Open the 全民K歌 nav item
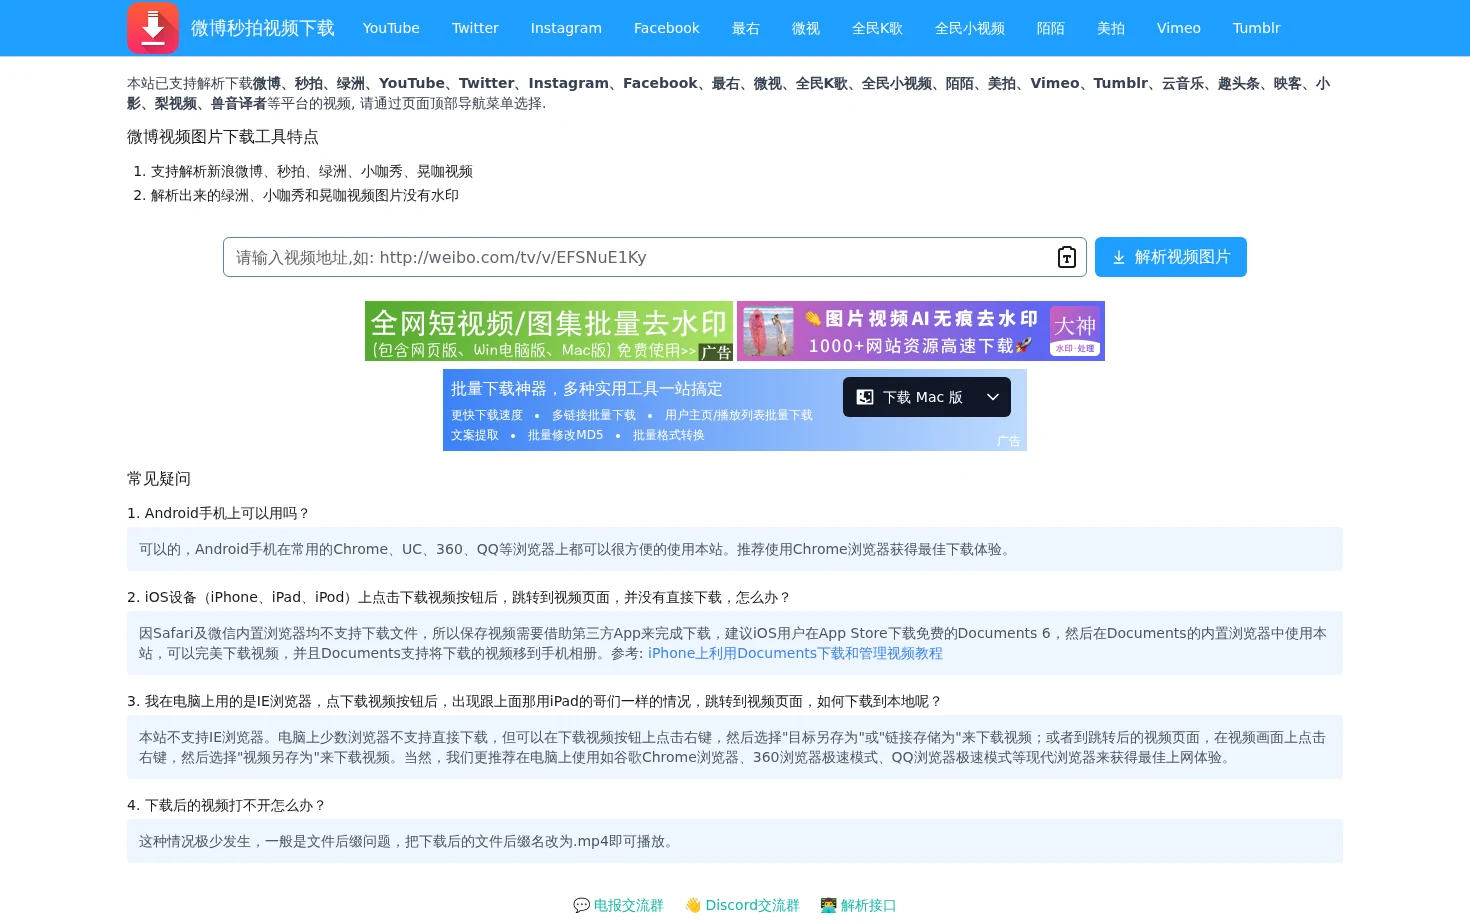This screenshot has width=1470, height=923. [x=877, y=28]
